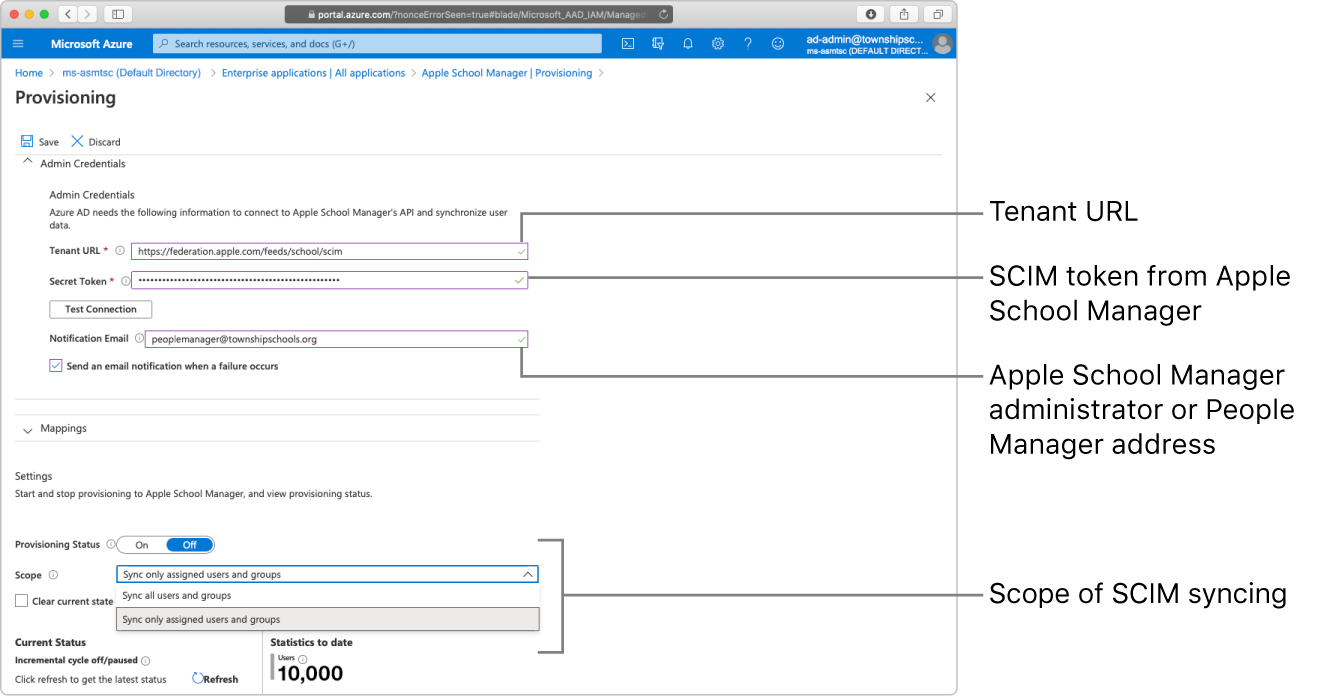Open the Cloud Shell terminal icon

(x=627, y=44)
